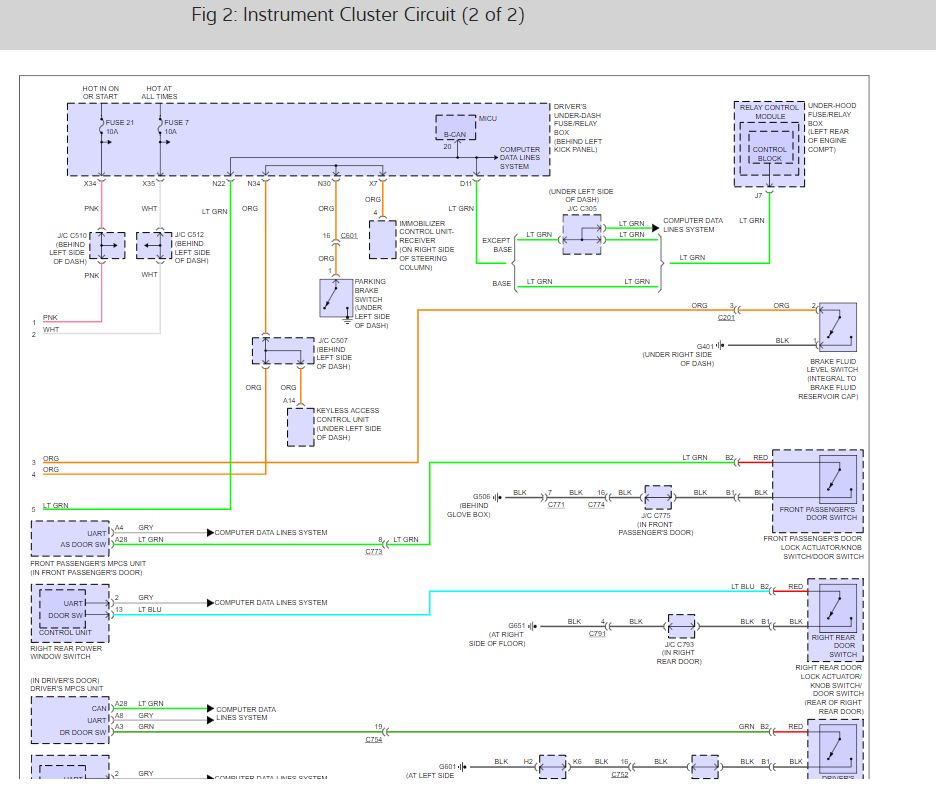Click the 'HOT AT ALL TIMES' label
The width and height of the screenshot is (936, 802).
(x=159, y=92)
